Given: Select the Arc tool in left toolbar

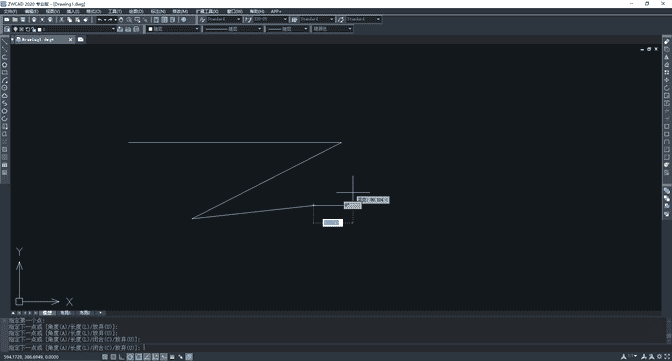Looking at the screenshot, I should pyautogui.click(x=5, y=81).
